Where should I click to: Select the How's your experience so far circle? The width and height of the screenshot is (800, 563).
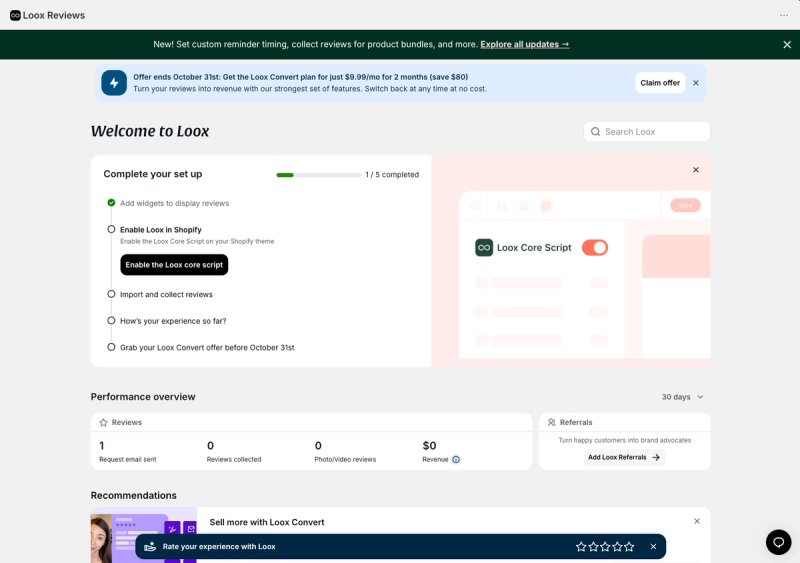[x=111, y=321]
